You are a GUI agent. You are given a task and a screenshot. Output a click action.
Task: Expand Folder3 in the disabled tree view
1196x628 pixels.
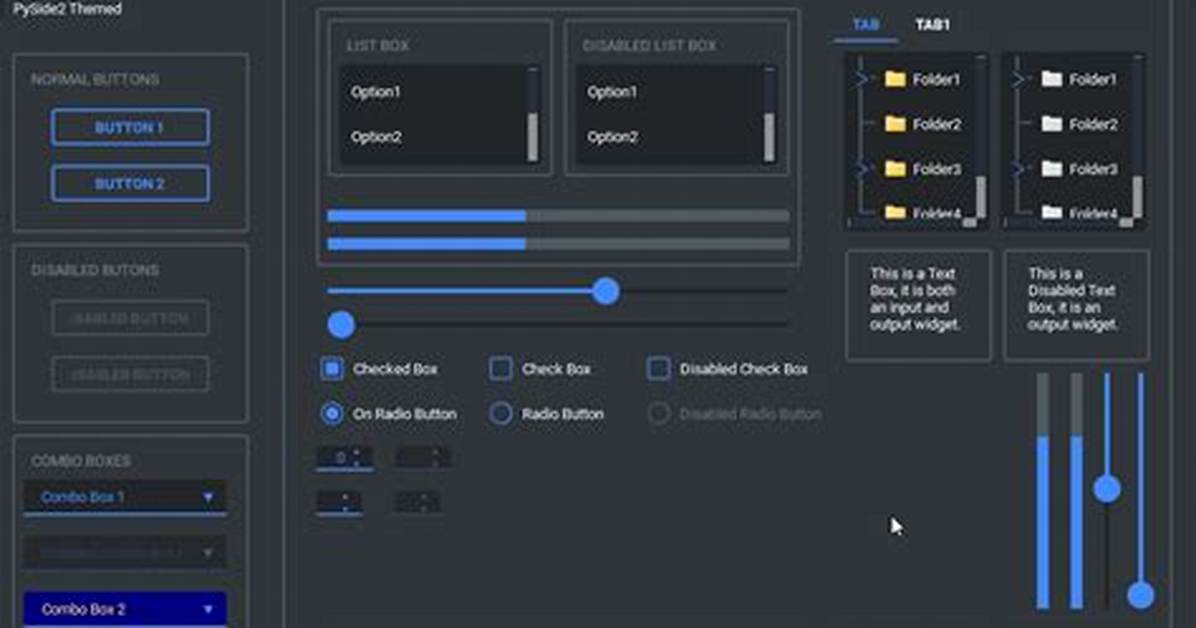1018,169
